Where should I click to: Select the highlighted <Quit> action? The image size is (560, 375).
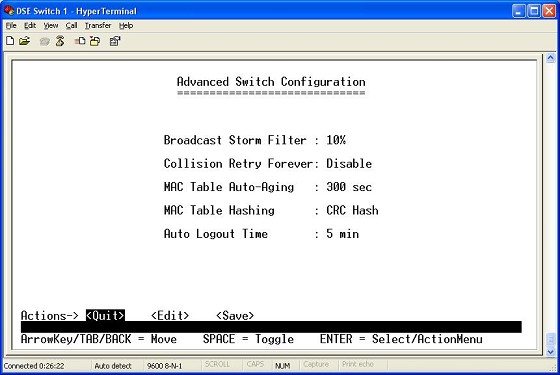click(x=105, y=315)
